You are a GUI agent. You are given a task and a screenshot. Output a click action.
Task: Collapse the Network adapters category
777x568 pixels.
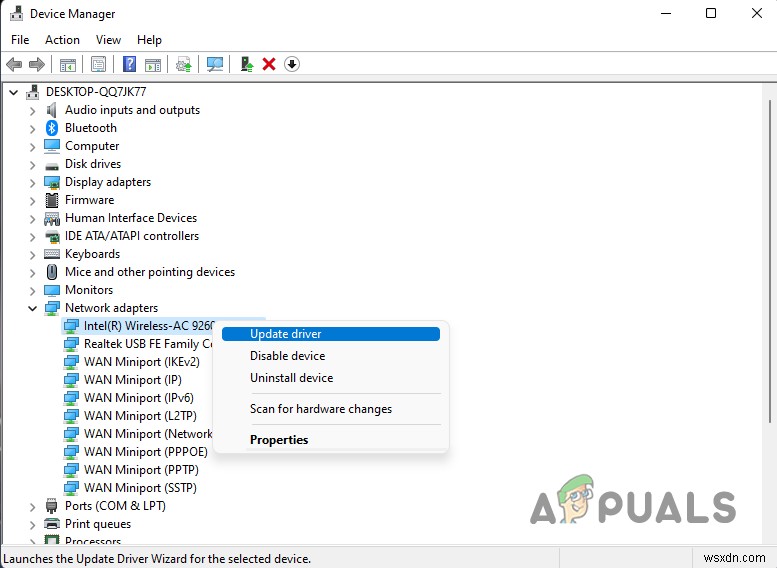(x=33, y=308)
